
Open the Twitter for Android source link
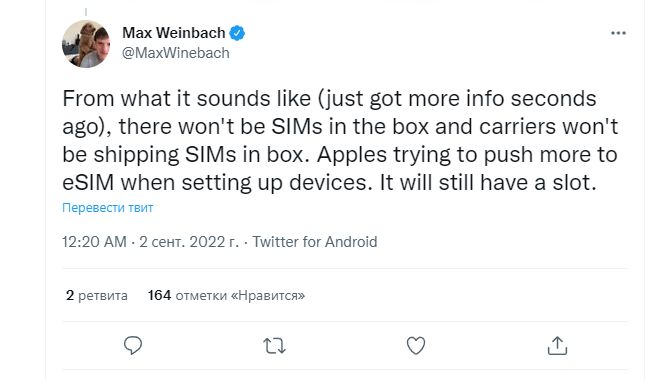315,242
